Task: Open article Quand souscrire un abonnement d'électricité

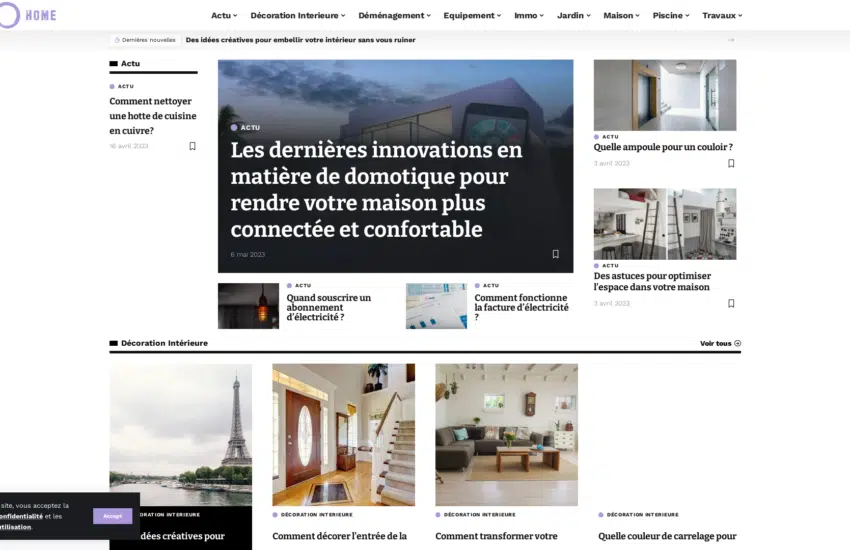Action: (328, 307)
